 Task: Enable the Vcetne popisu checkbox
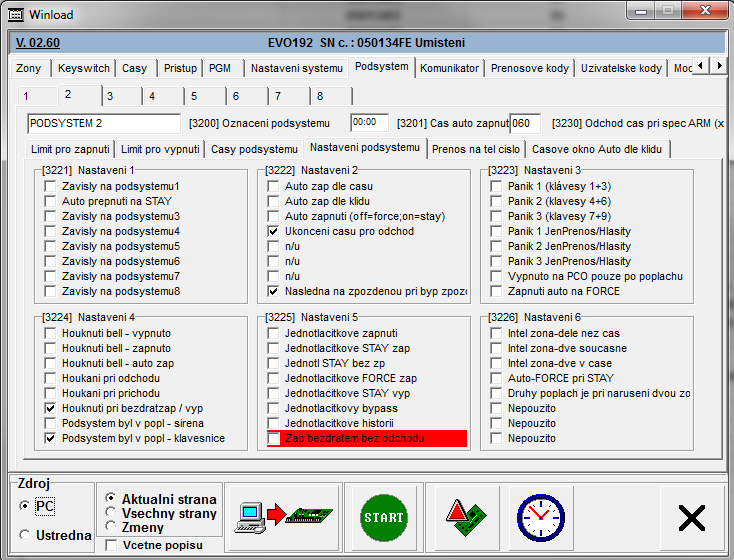[x=111, y=545]
